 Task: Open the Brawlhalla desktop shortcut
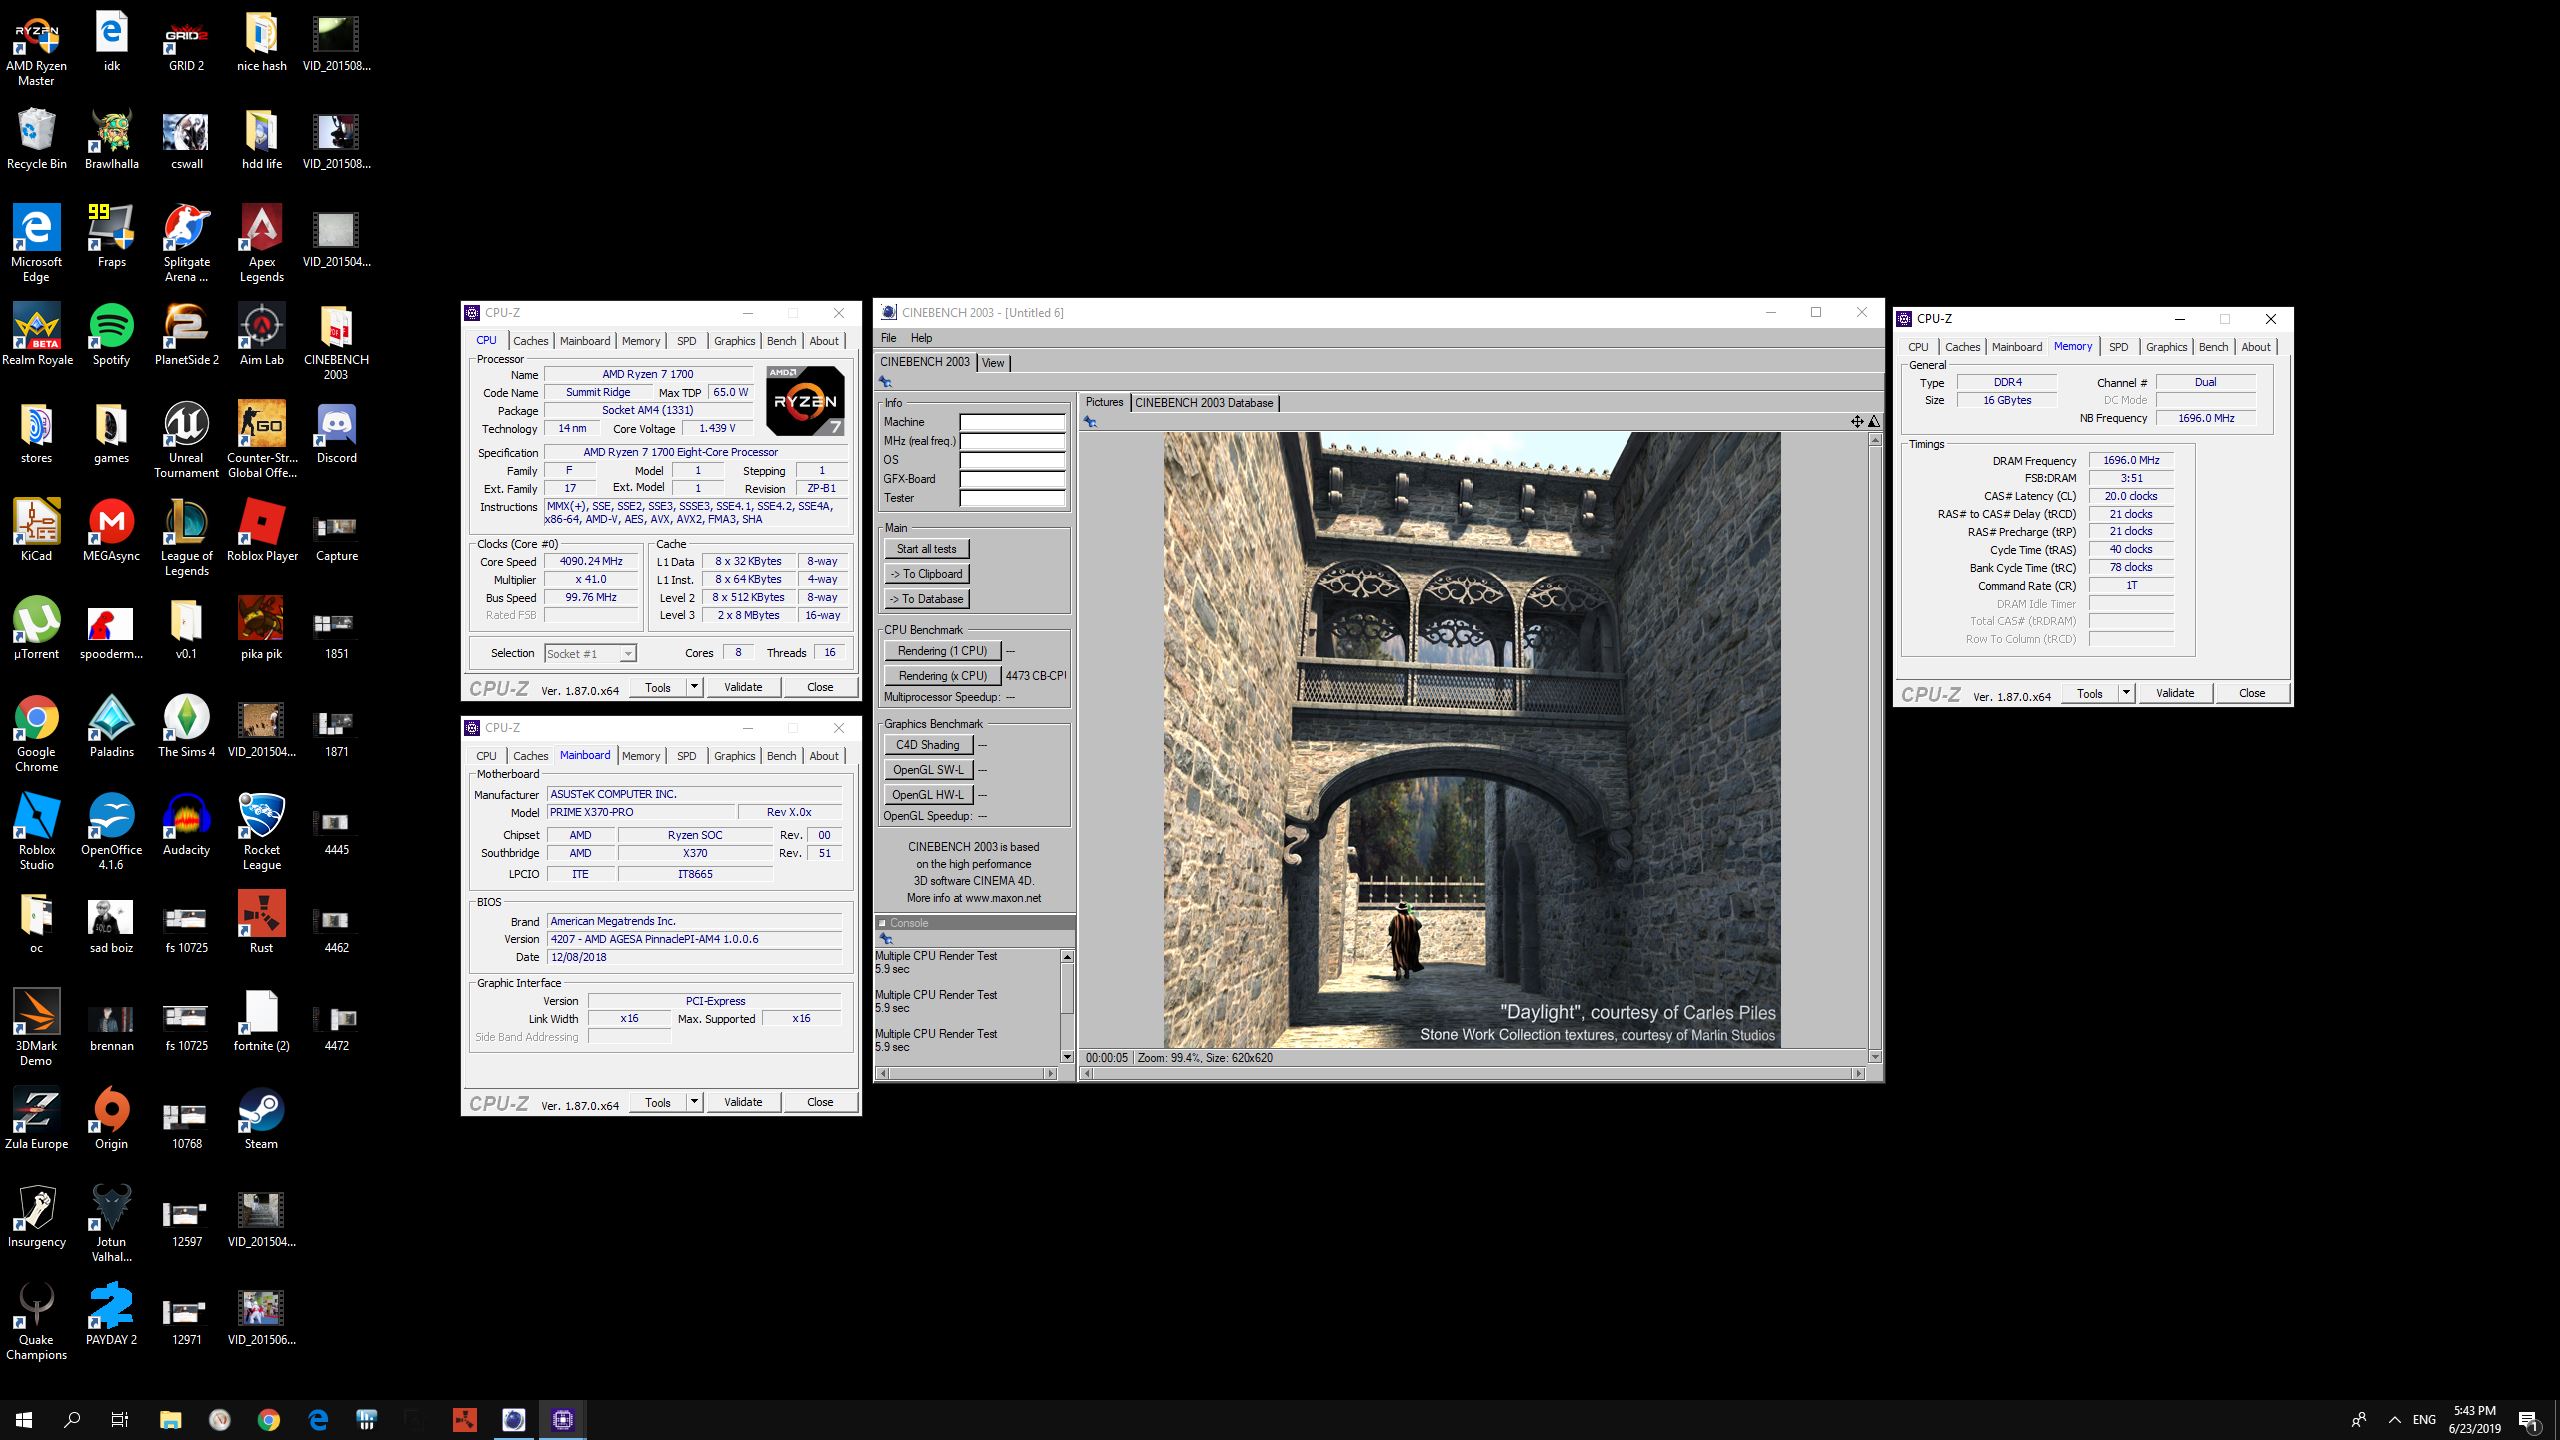coord(111,140)
